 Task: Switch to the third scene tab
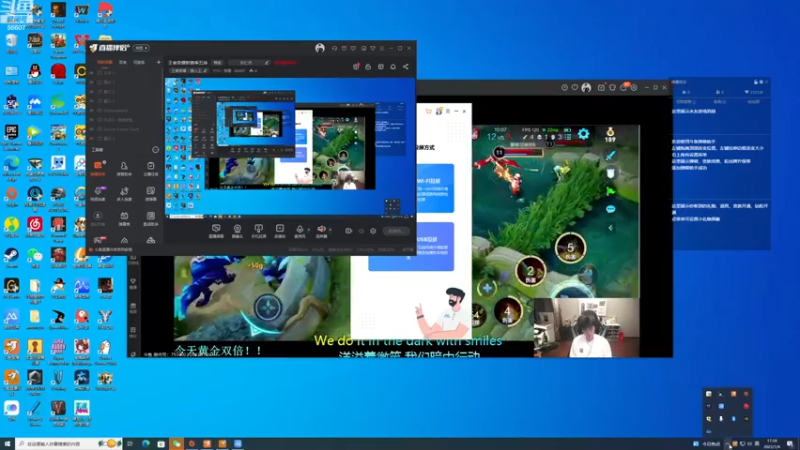(139, 62)
